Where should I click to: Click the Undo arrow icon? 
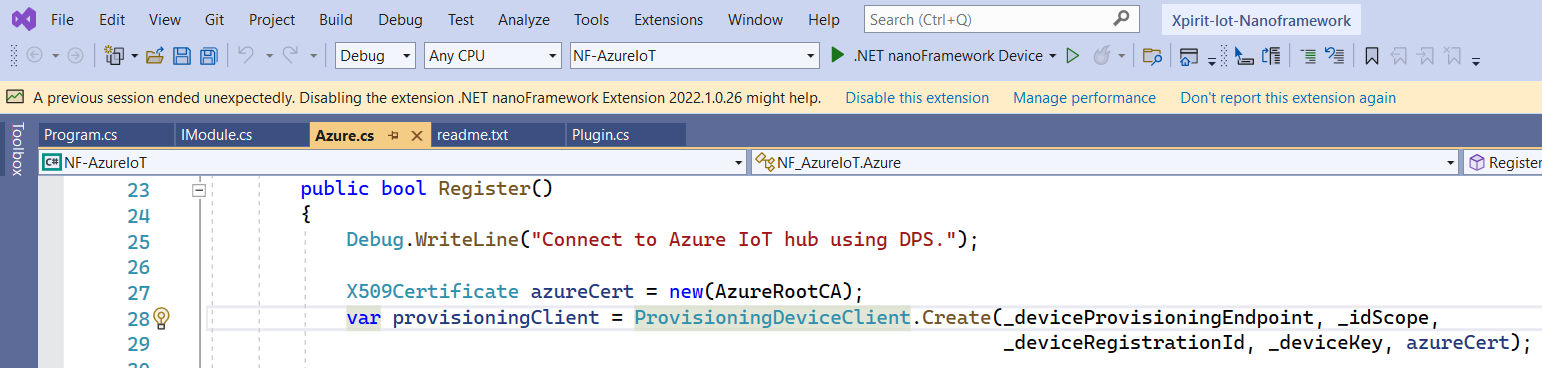[x=246, y=56]
